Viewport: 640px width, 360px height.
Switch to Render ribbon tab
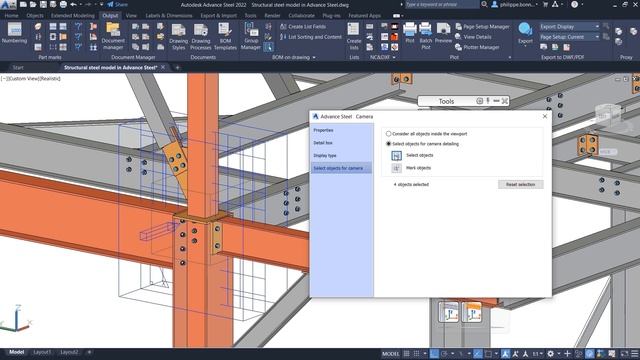coord(272,16)
